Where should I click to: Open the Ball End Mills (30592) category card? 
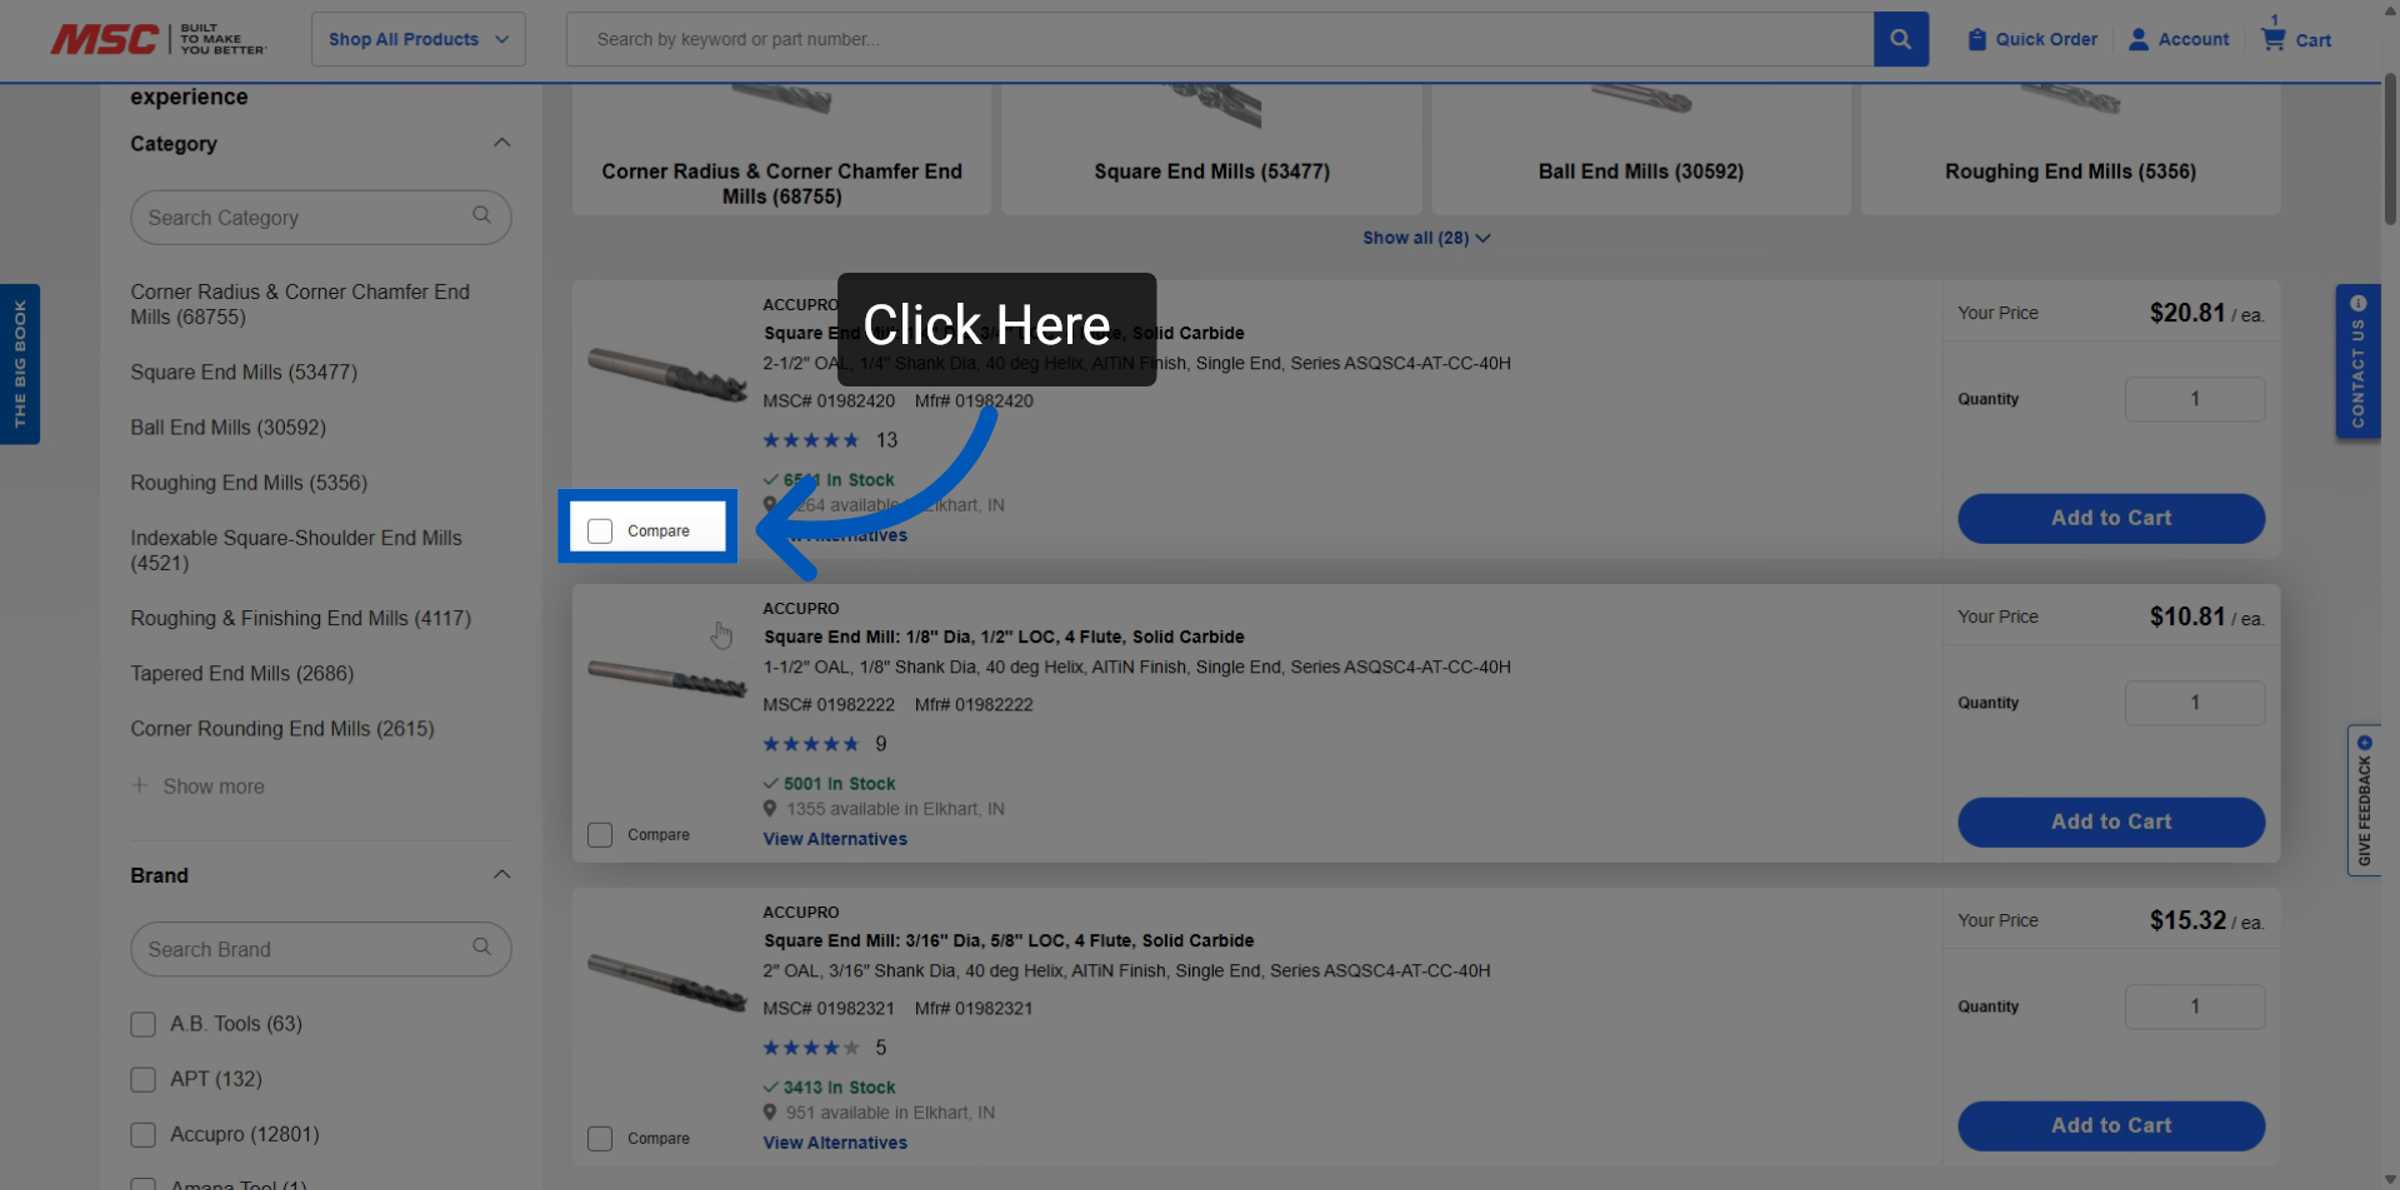point(1641,148)
